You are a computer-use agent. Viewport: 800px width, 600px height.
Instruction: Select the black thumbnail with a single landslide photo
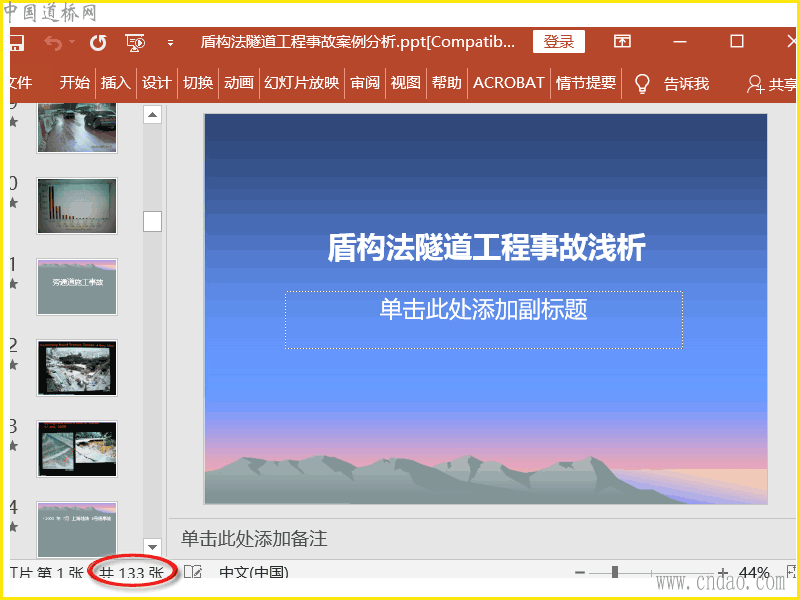tap(77, 368)
